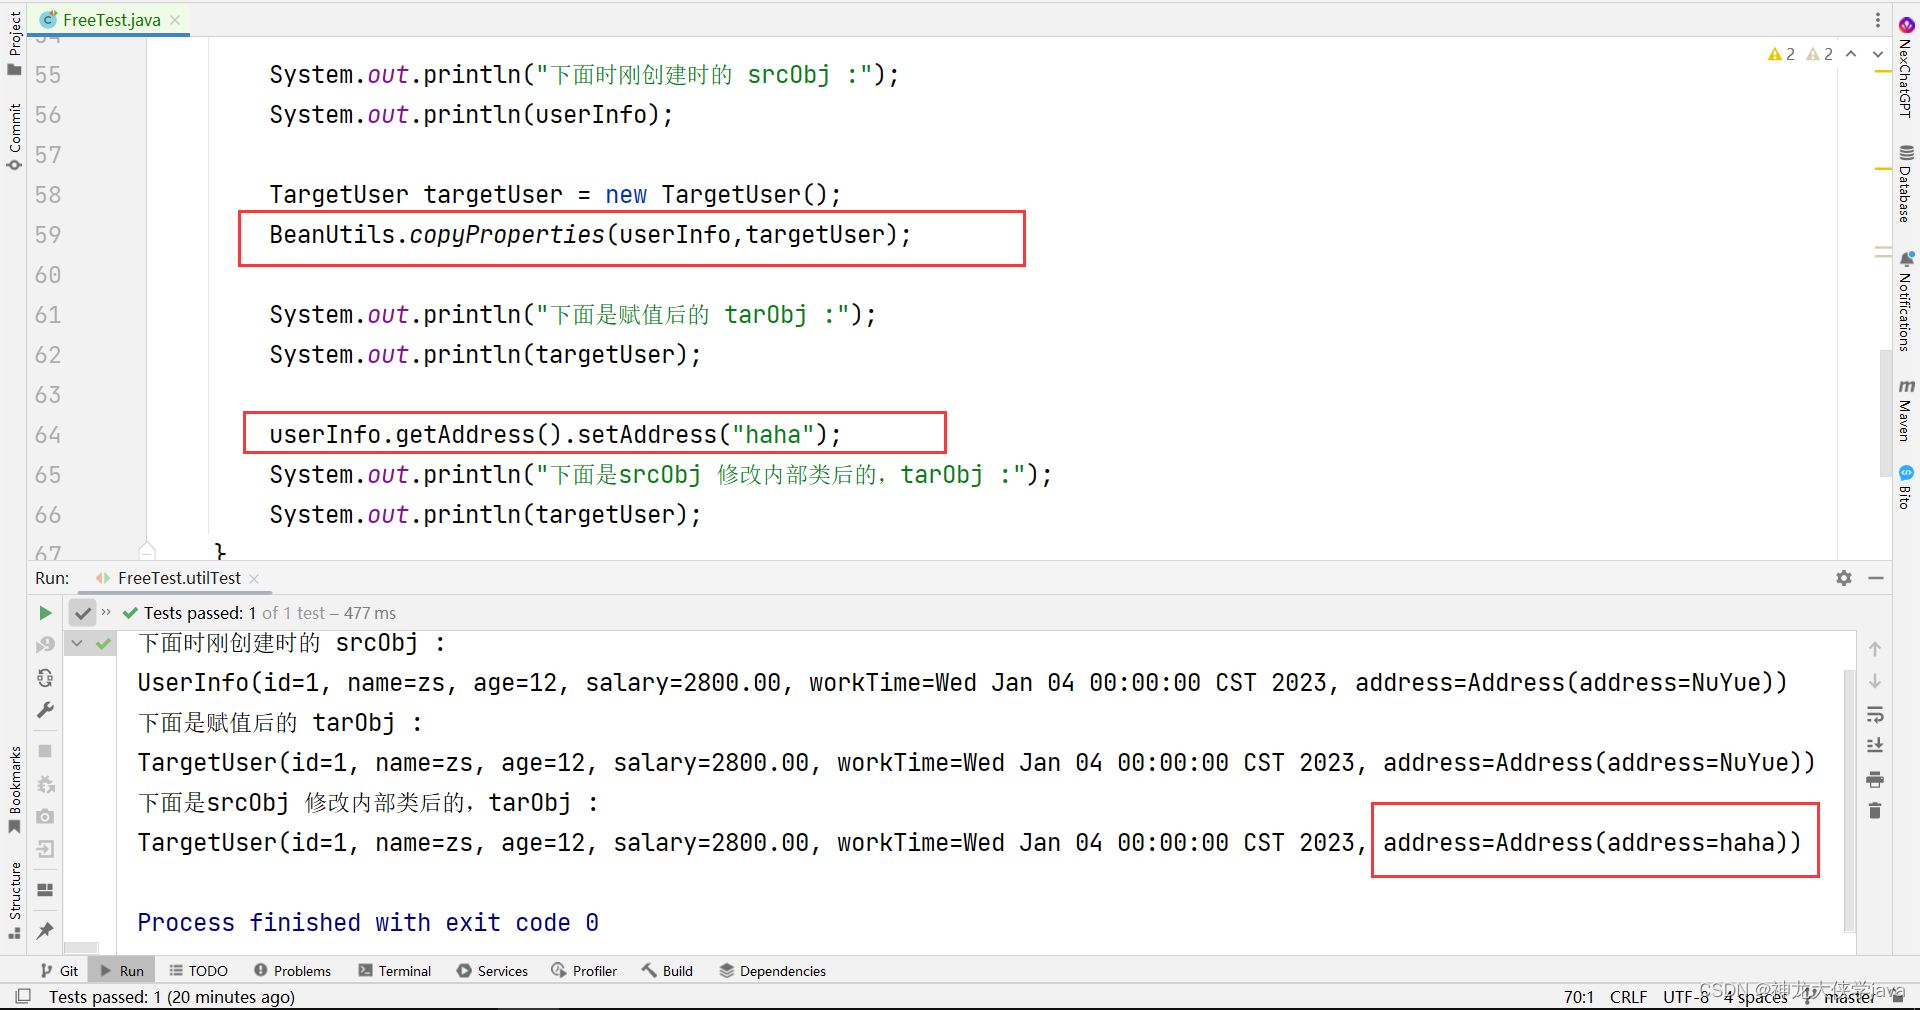Screen dimensions: 1920x1010
Task: Rerun the FreeTest.utilTest test
Action: [x=45, y=613]
